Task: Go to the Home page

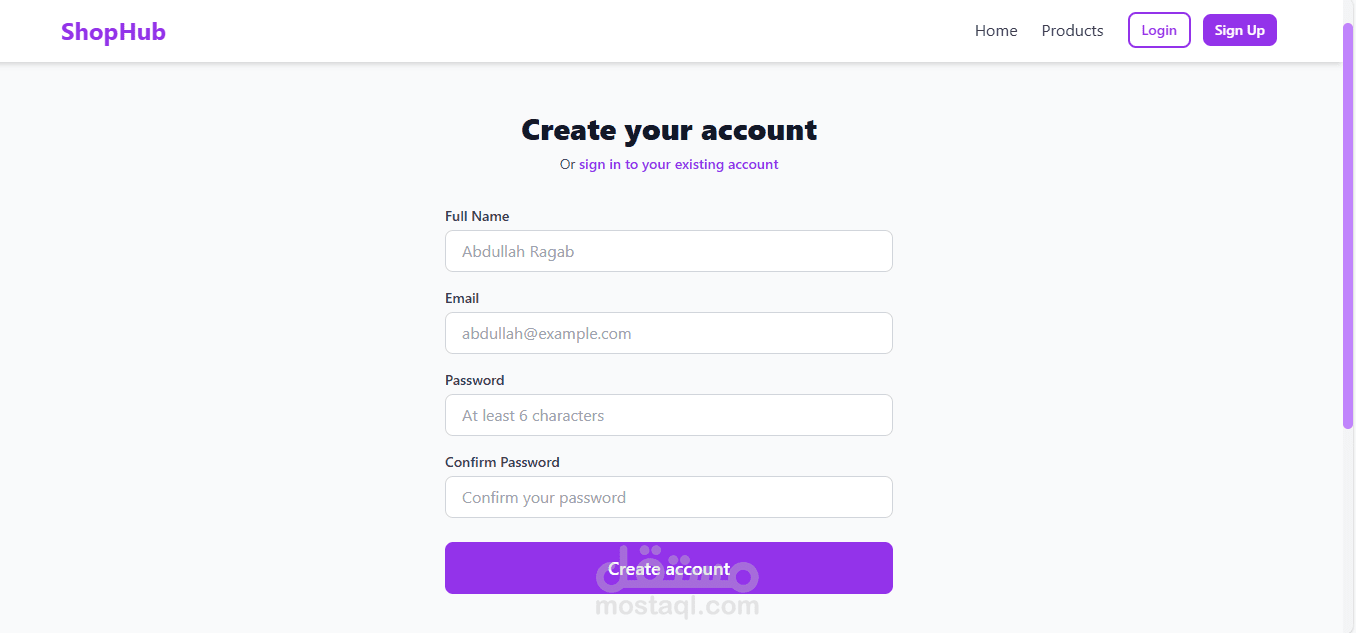Action: pyautogui.click(x=996, y=31)
